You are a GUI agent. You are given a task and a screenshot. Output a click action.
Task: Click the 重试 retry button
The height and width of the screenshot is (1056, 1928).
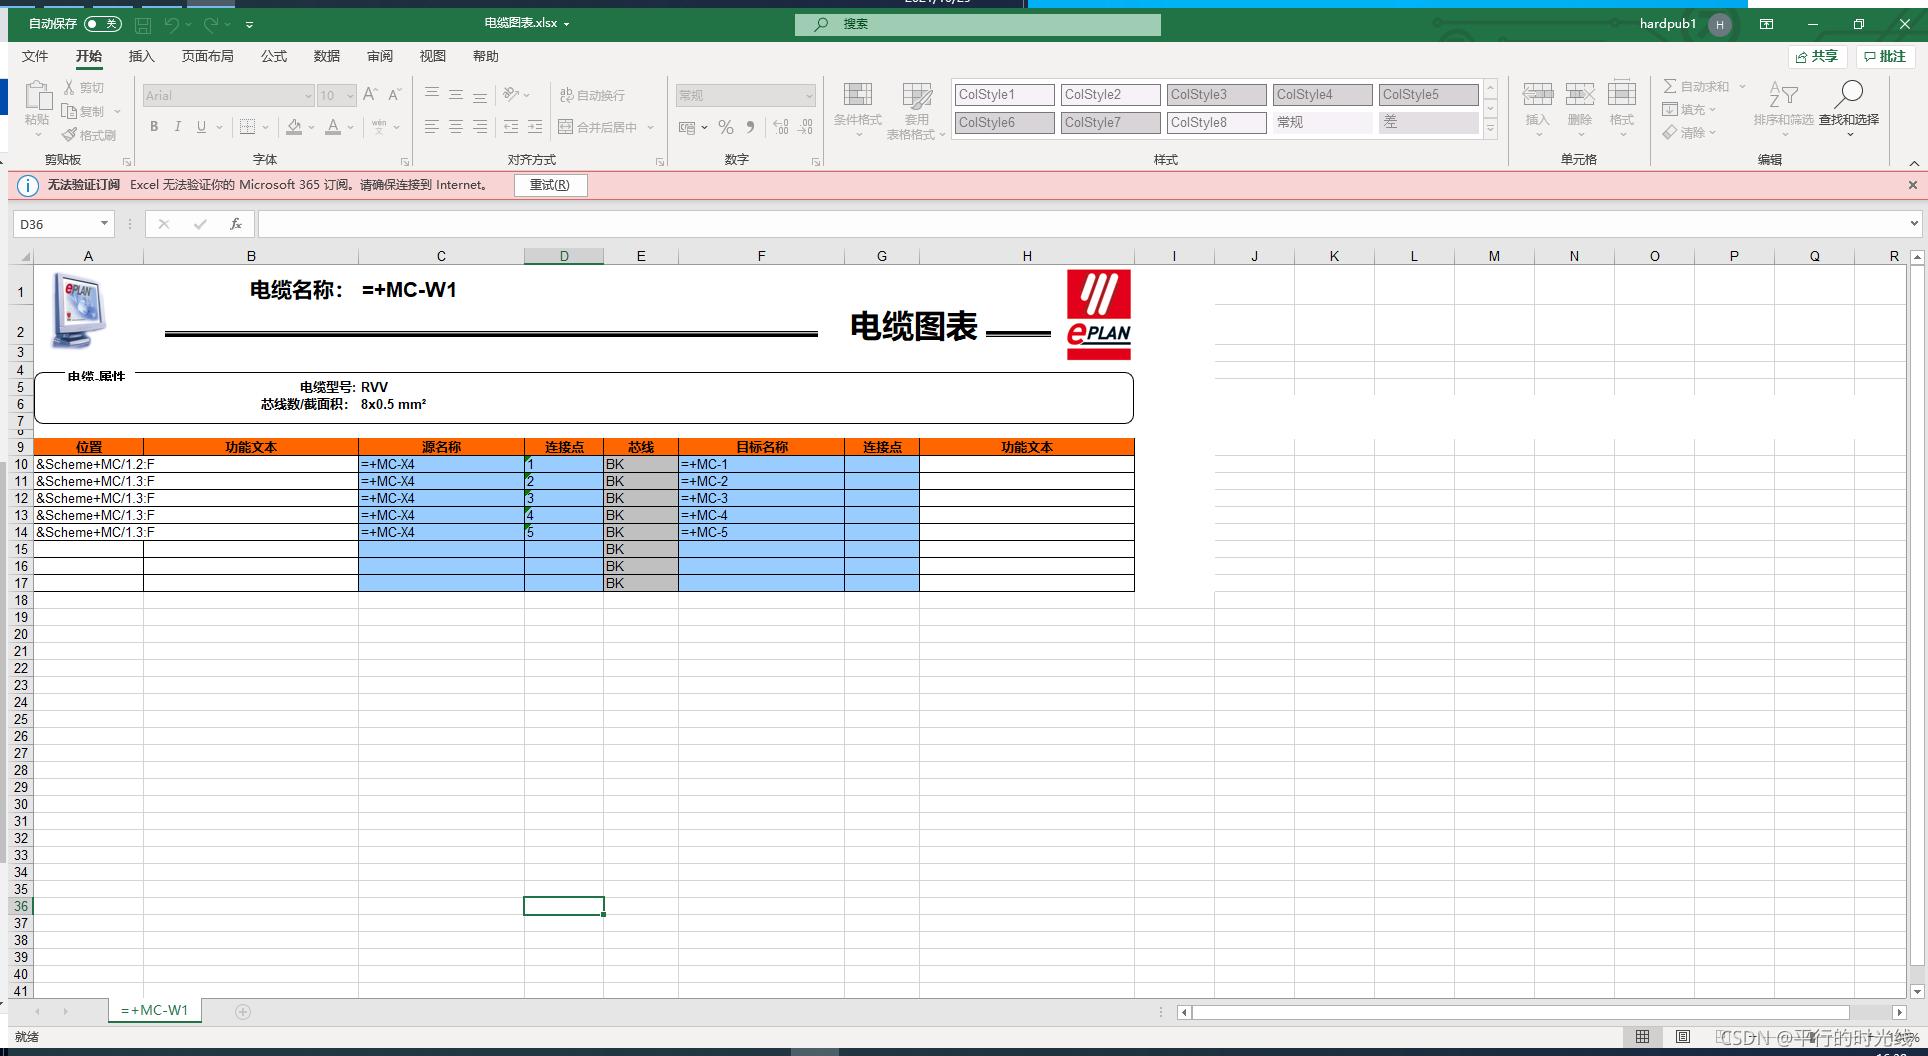click(x=550, y=185)
